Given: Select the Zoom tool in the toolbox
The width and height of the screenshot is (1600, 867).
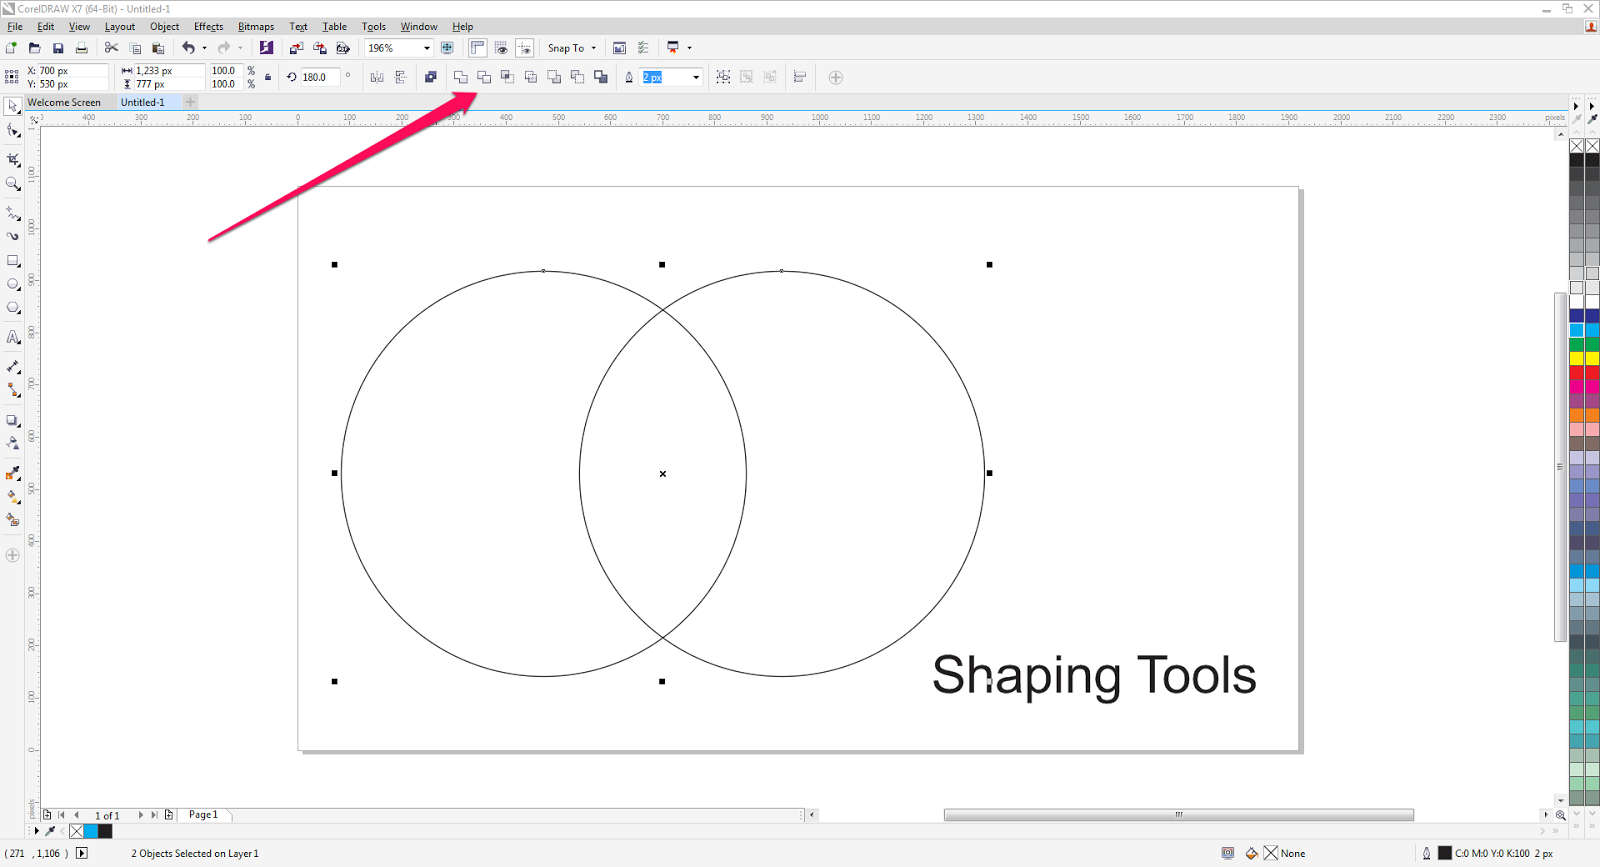Looking at the screenshot, I should tap(13, 184).
